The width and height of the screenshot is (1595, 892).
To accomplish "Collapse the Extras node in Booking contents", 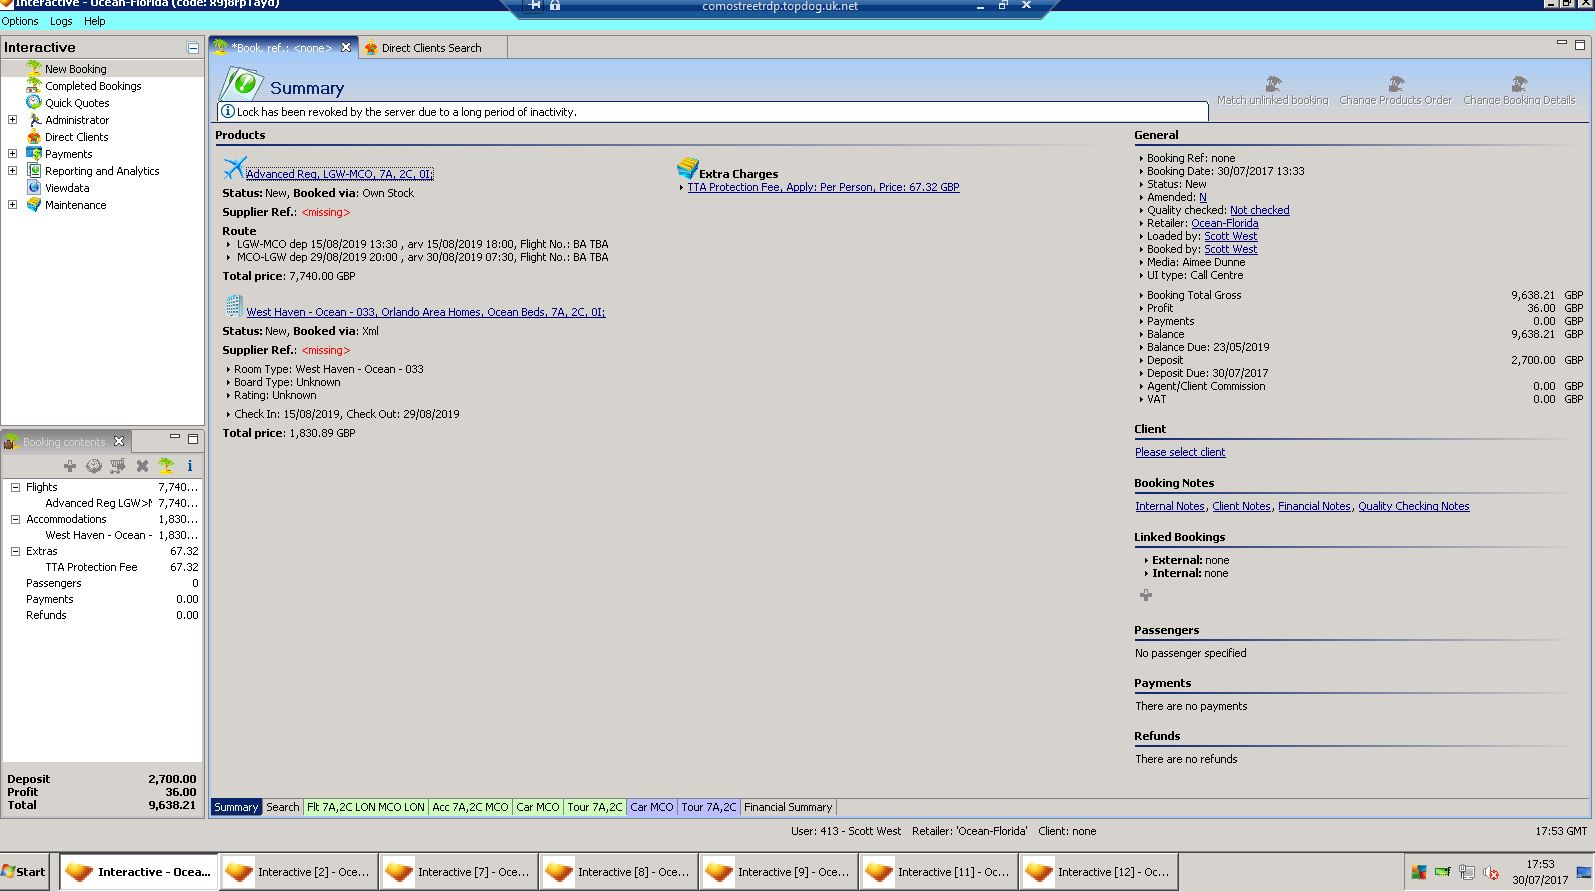I will [x=15, y=551].
